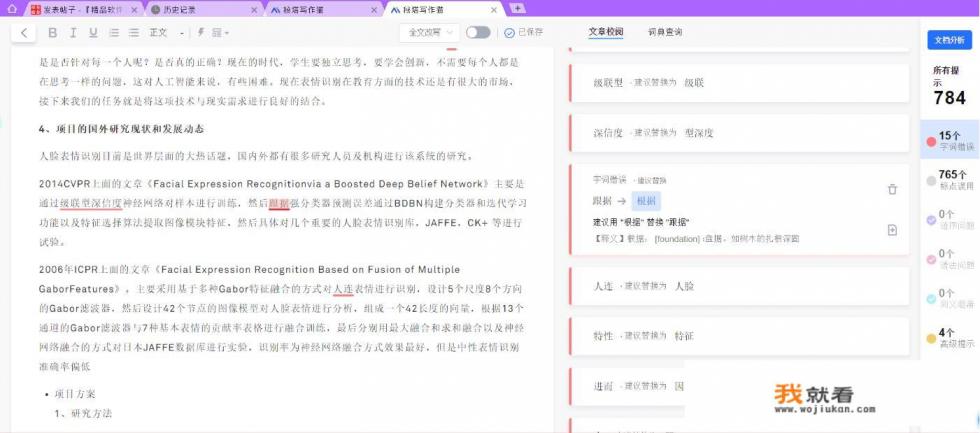Viewport: 980px width, 433px height.
Task: Select the 文章校阅 panel tab
Action: (606, 32)
